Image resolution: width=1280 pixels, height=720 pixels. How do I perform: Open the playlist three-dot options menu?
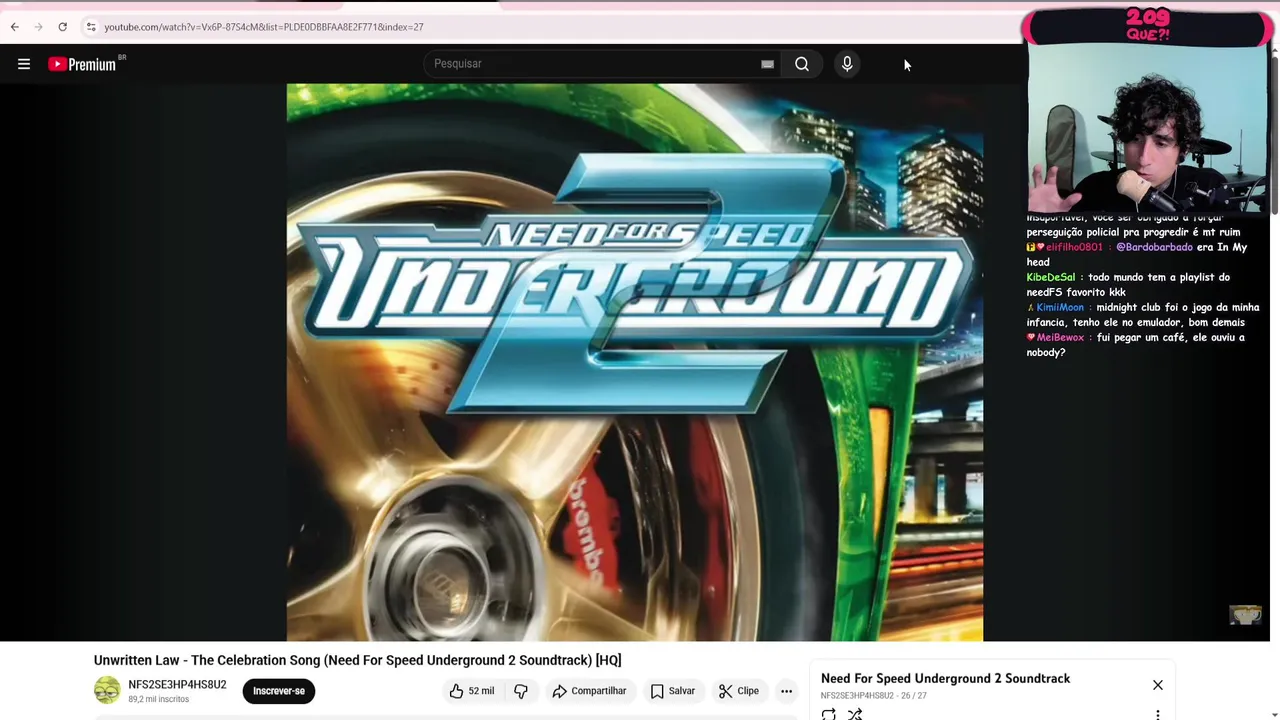[1158, 714]
